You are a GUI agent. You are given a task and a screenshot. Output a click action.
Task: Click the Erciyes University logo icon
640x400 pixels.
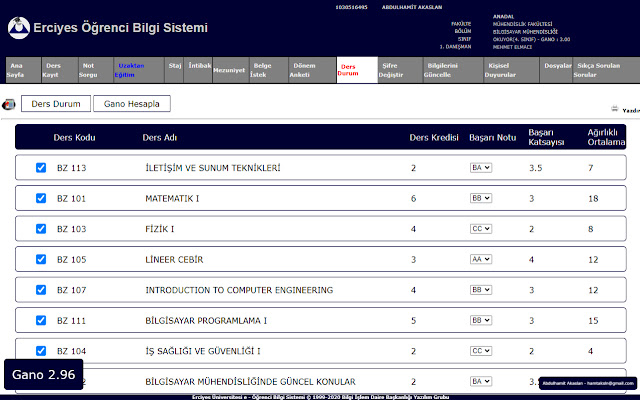17,27
